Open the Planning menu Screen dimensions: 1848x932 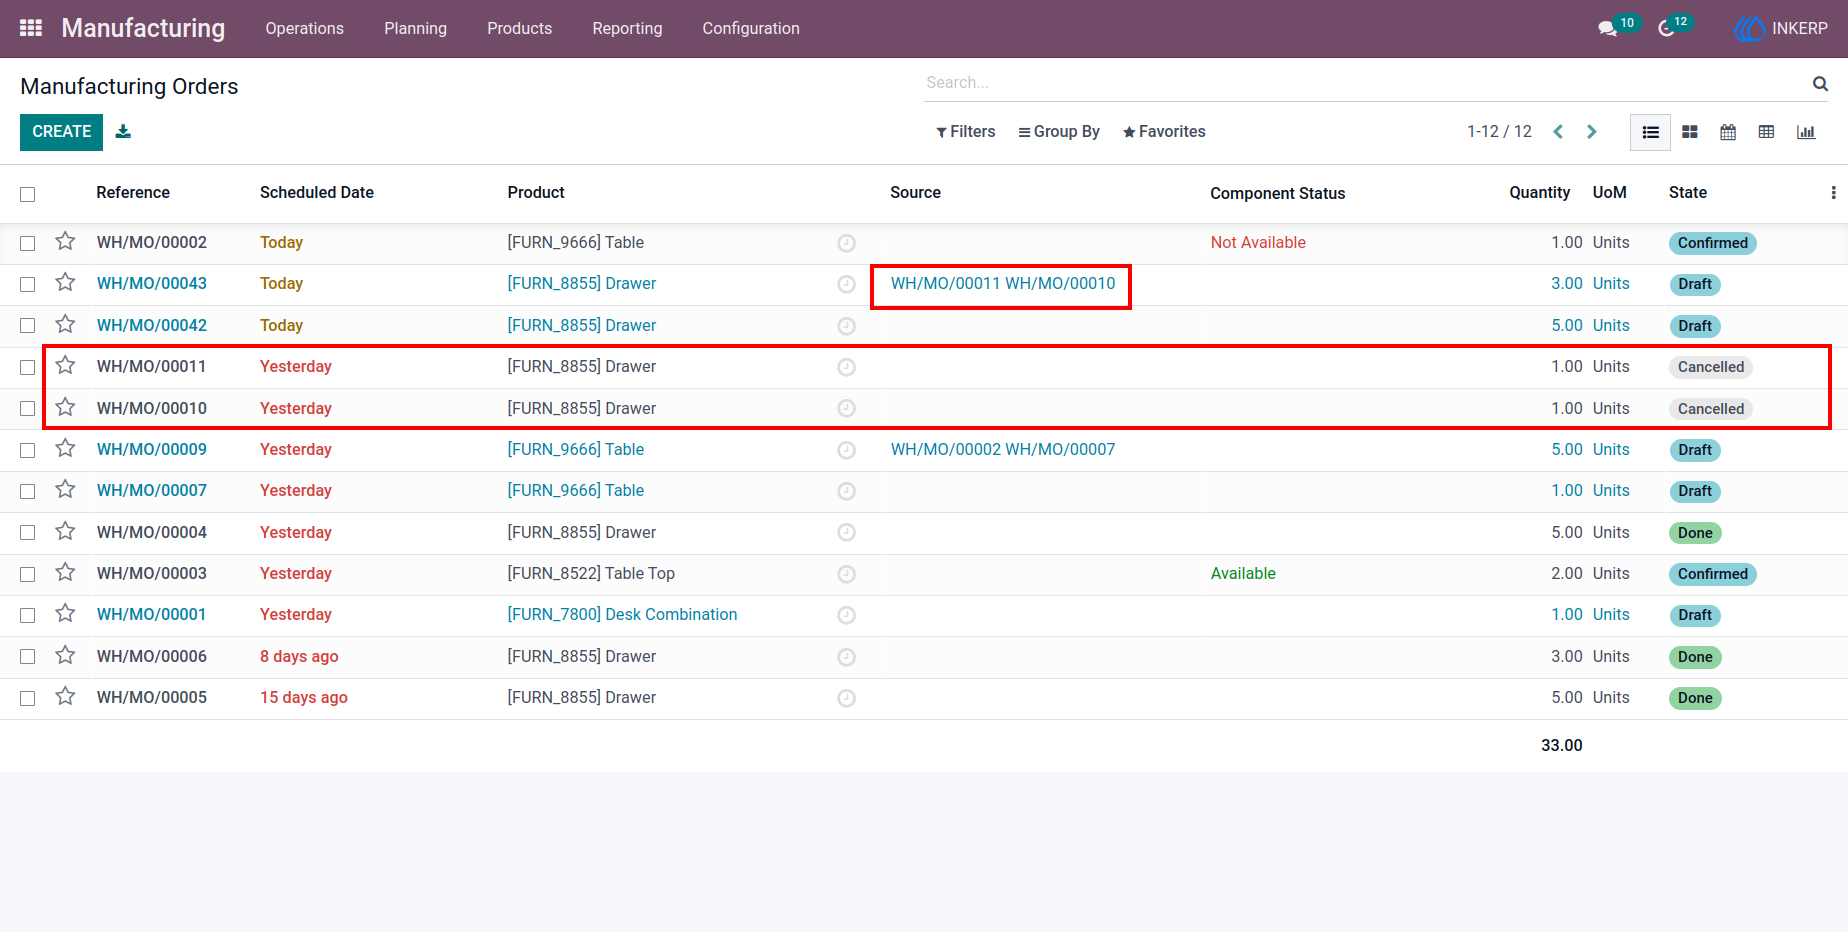416,29
